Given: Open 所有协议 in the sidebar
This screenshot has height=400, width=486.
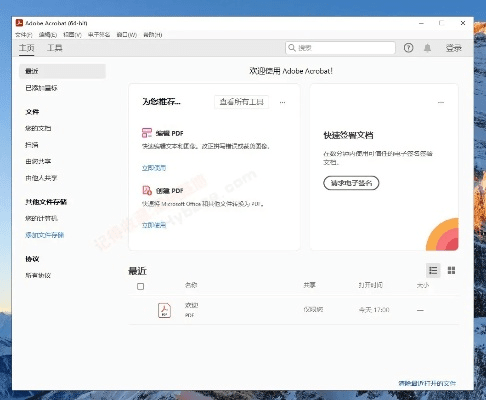Looking at the screenshot, I should [38, 275].
